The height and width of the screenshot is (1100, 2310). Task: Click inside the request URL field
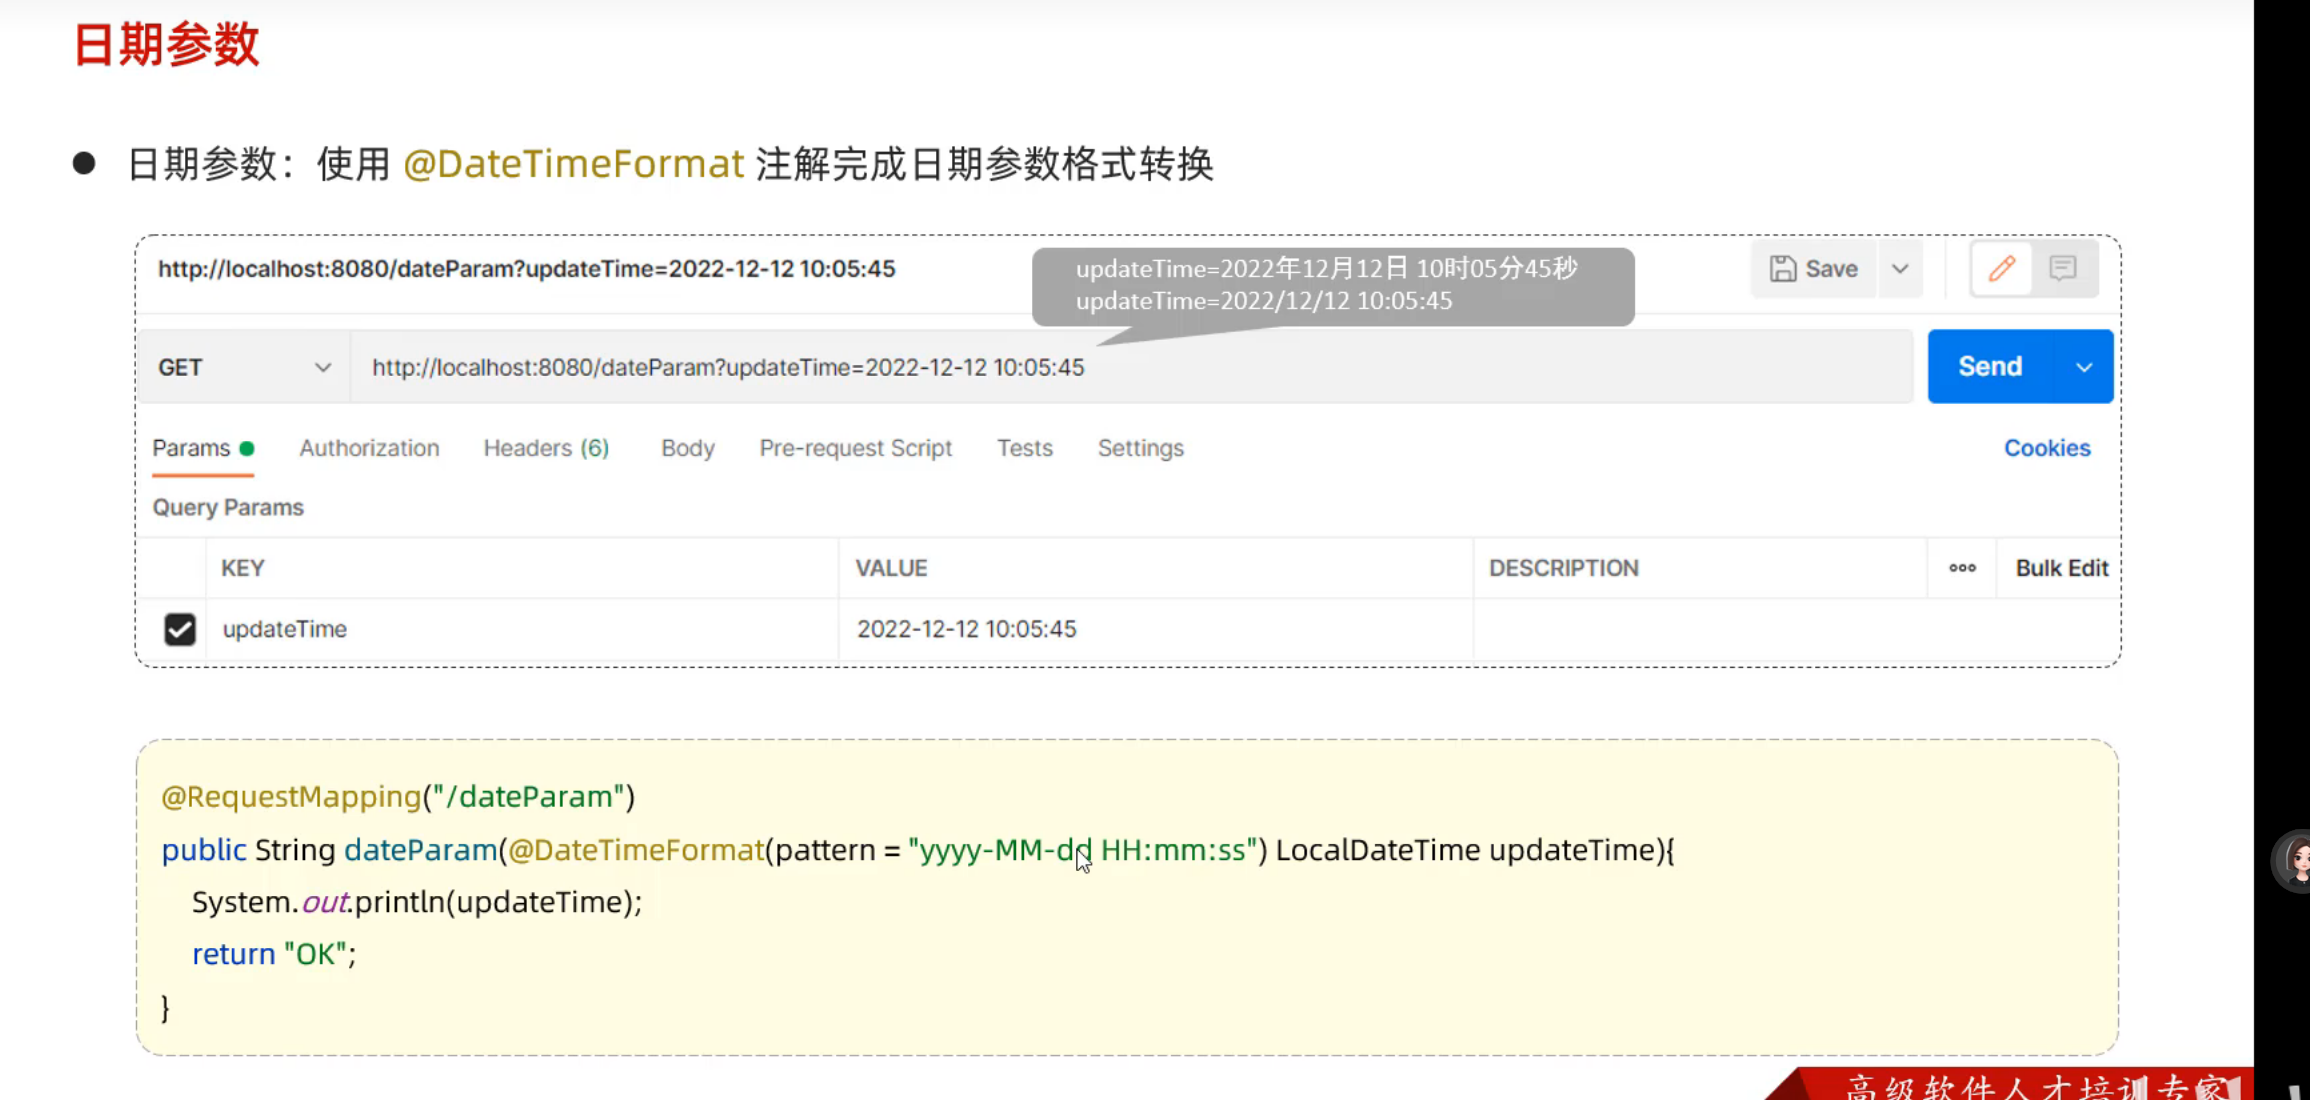pyautogui.click(x=1130, y=367)
